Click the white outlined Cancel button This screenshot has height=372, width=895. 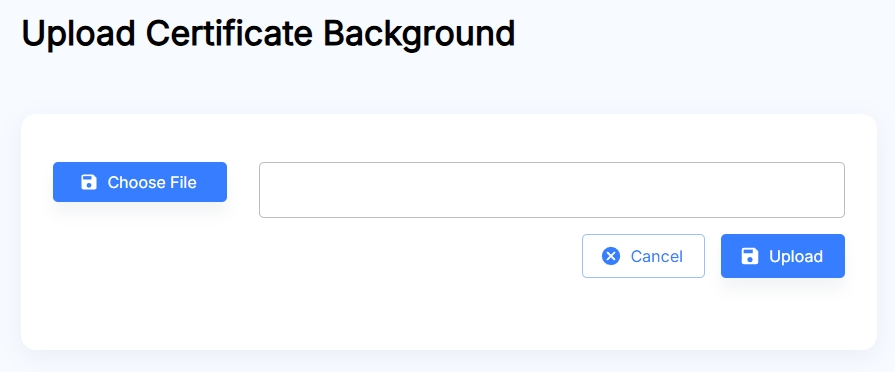point(643,256)
